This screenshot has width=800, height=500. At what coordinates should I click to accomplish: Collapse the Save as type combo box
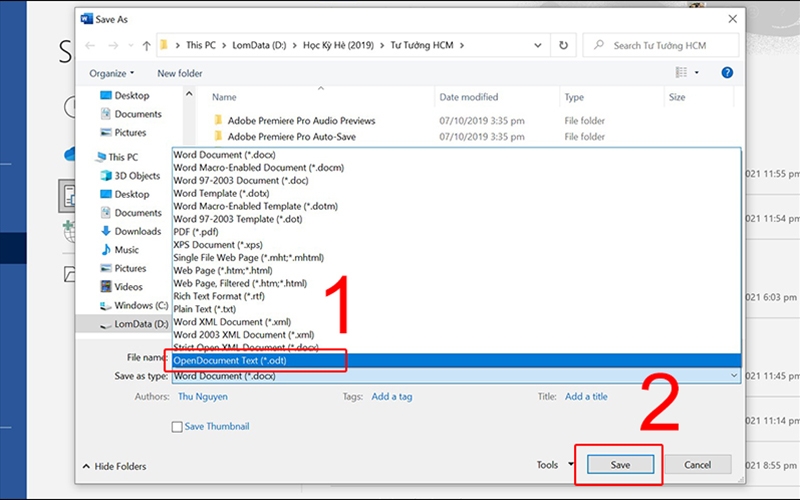click(733, 376)
